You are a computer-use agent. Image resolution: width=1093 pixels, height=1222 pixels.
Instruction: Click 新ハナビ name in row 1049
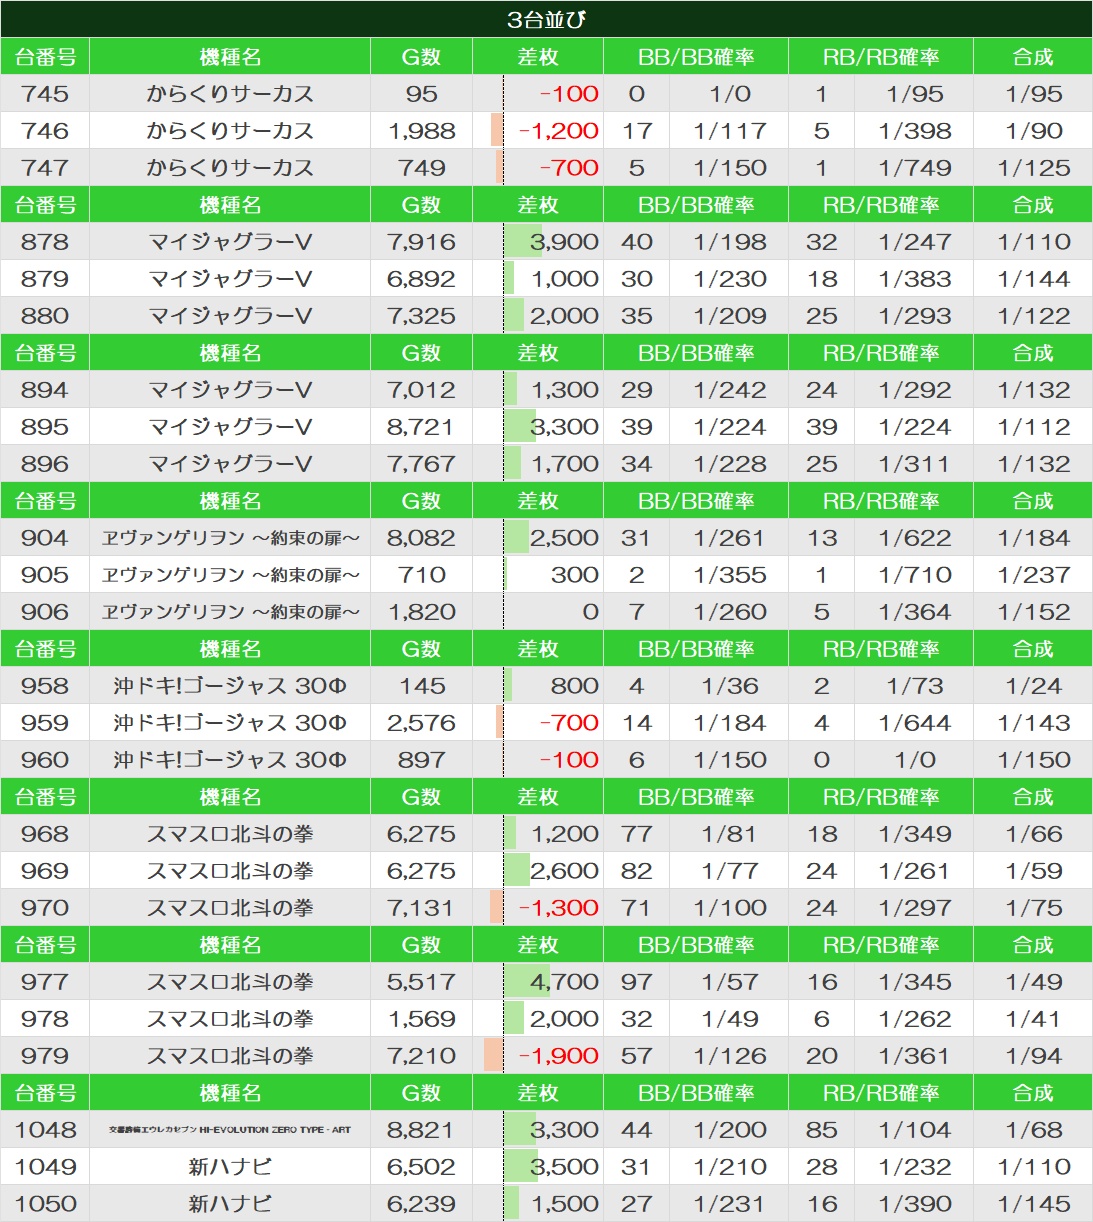tap(230, 1167)
